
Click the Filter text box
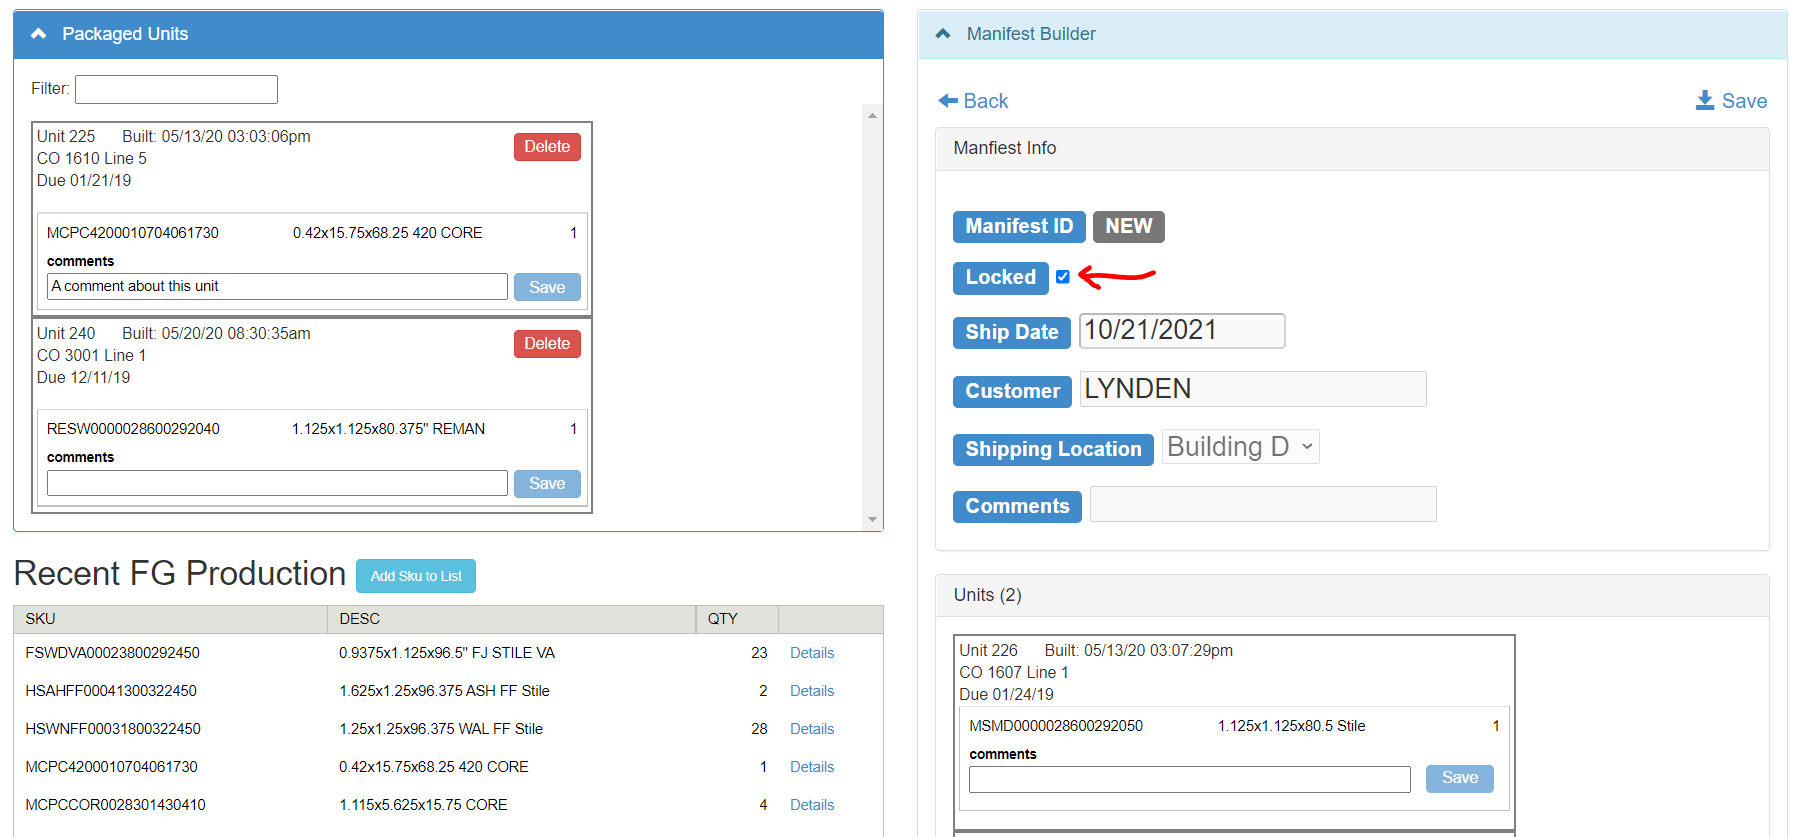tap(176, 89)
